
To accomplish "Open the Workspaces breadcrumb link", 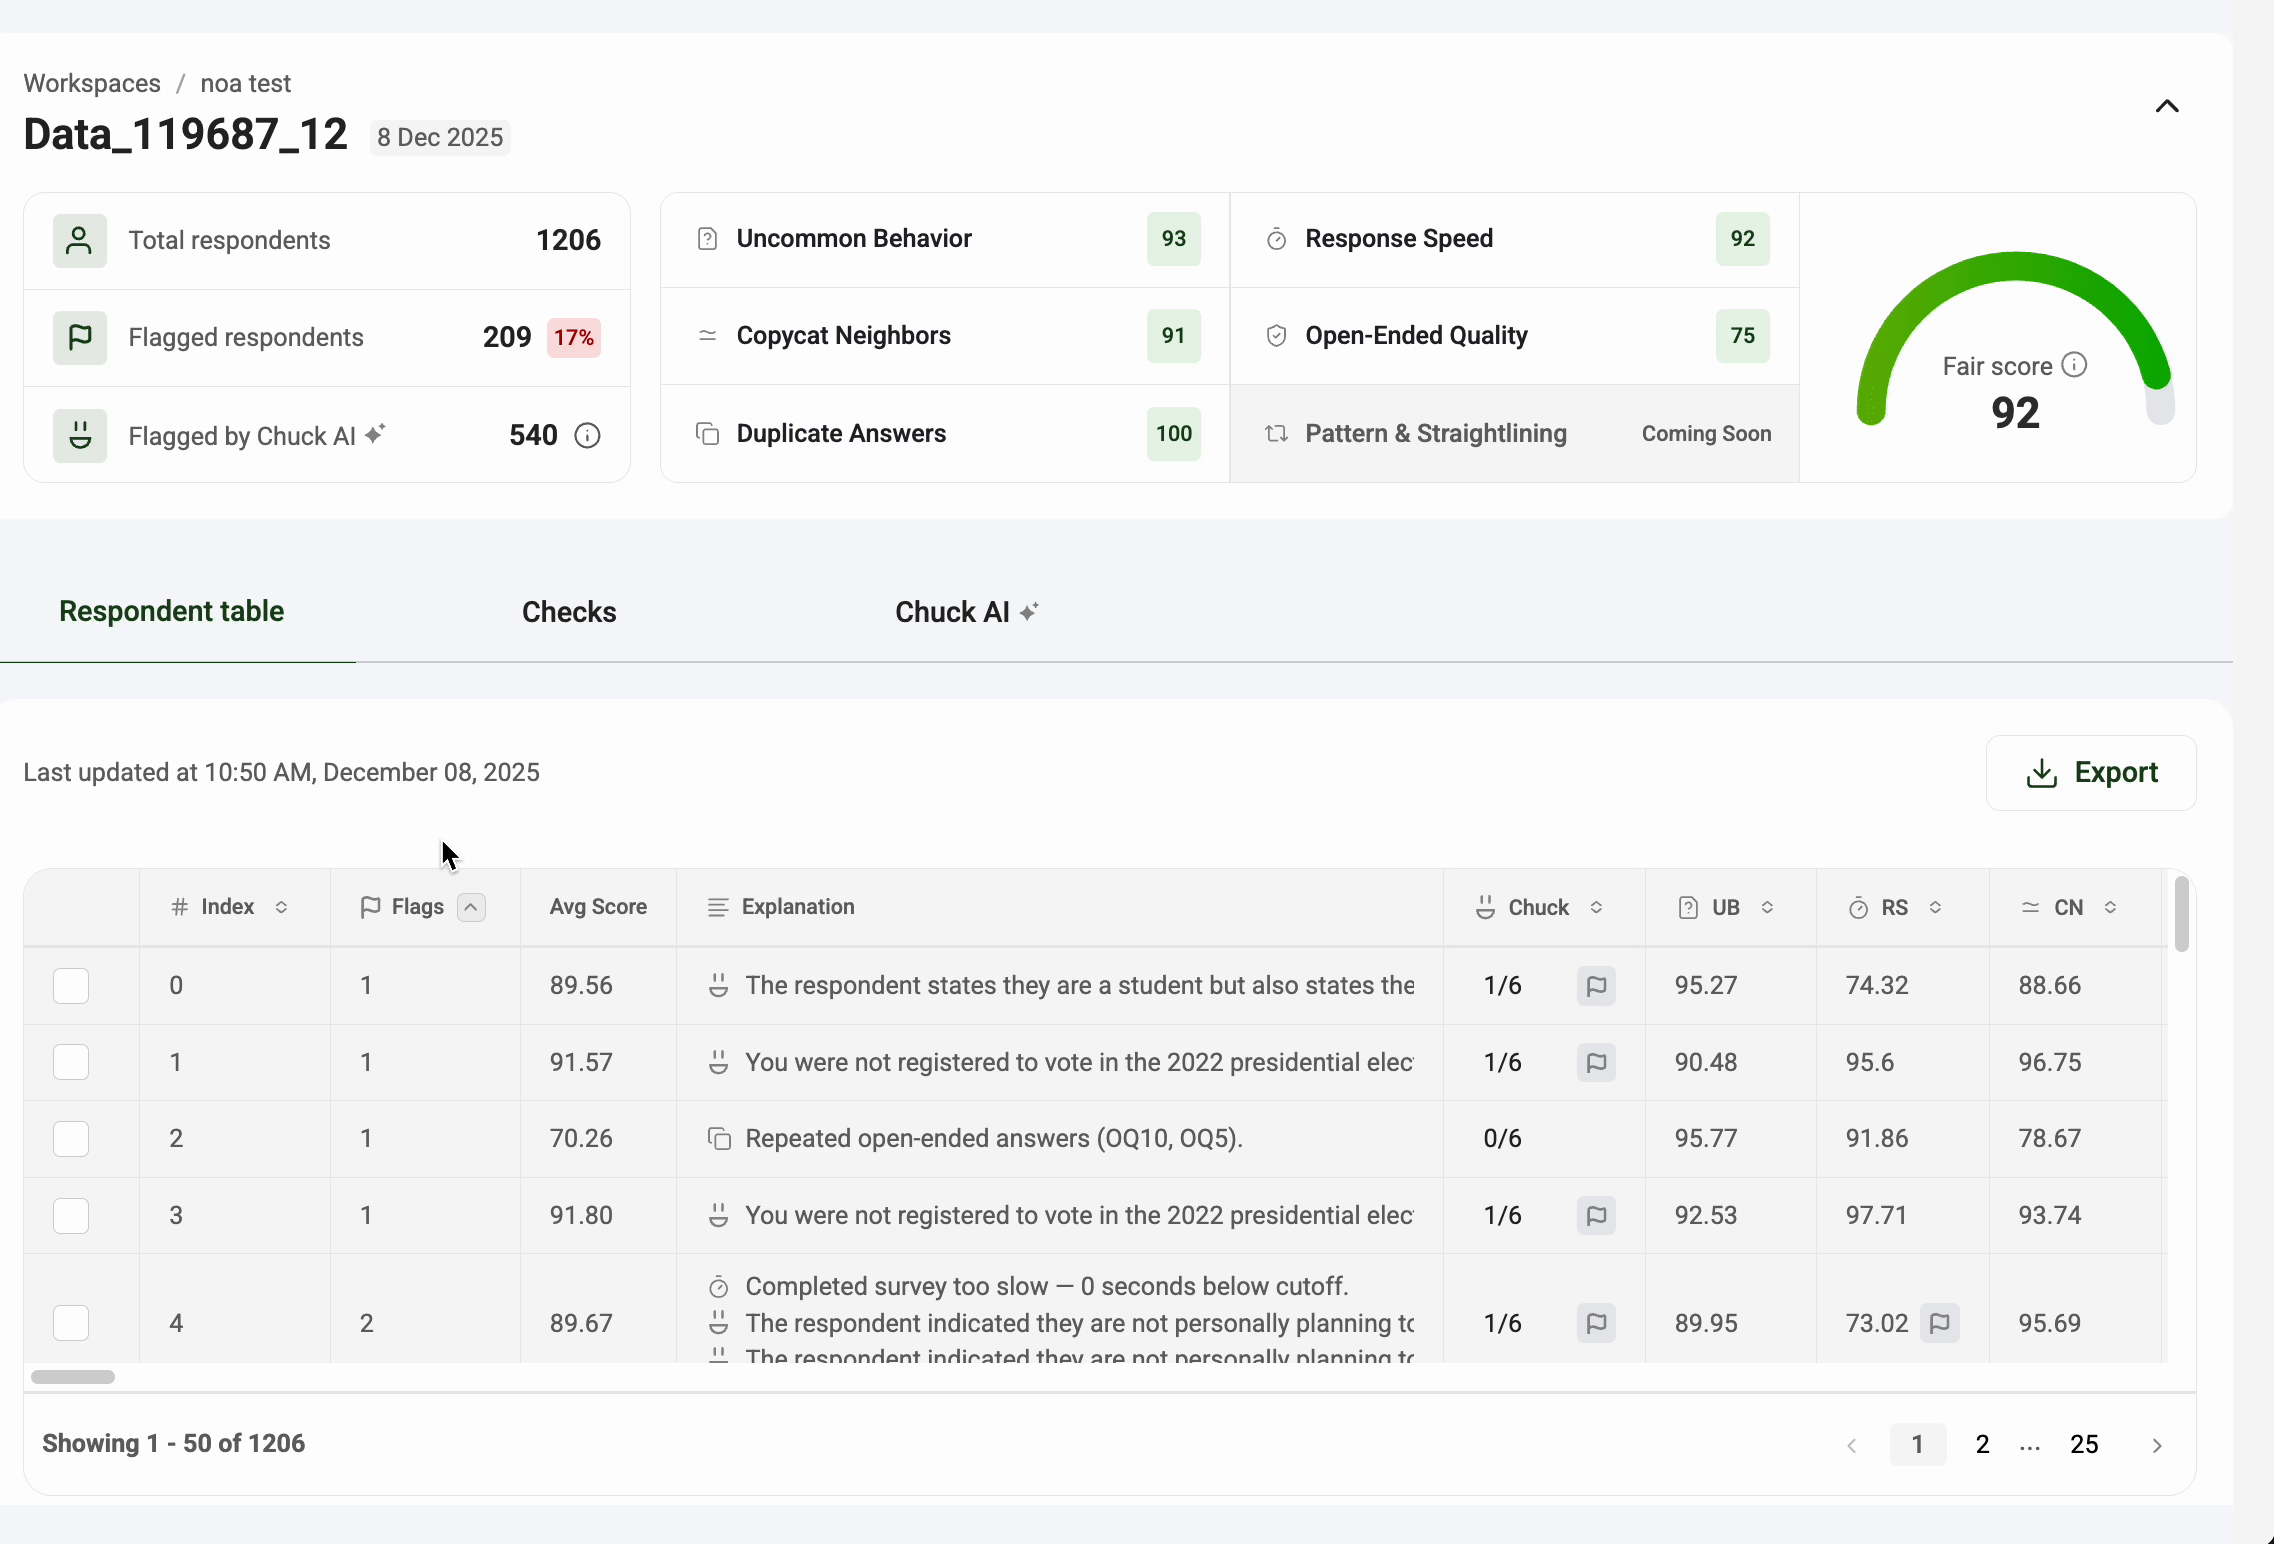I will point(92,83).
